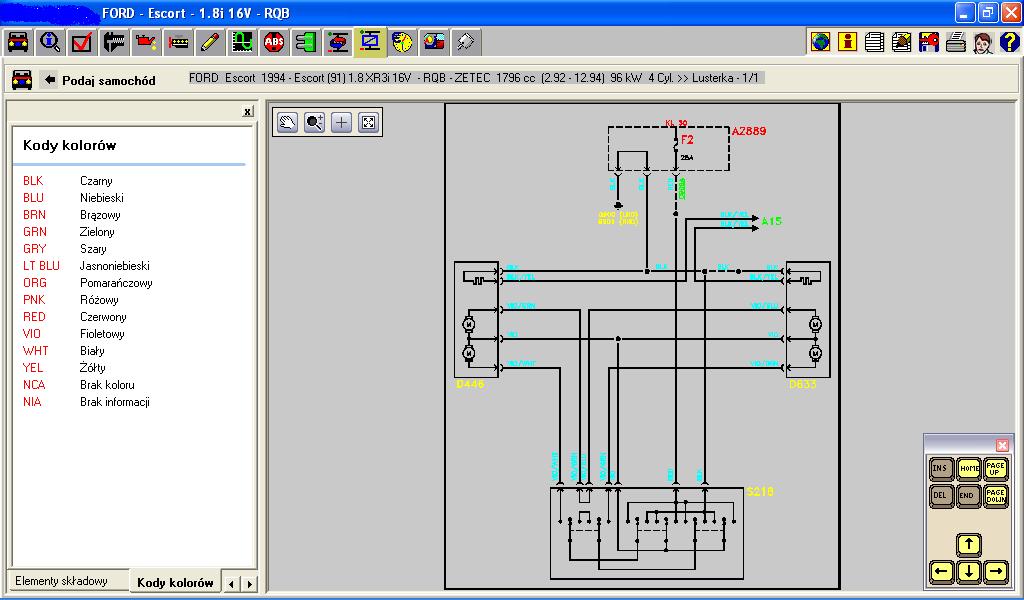Open the printer icon to print
Screen dimensions: 1024x600
[x=955, y=42]
